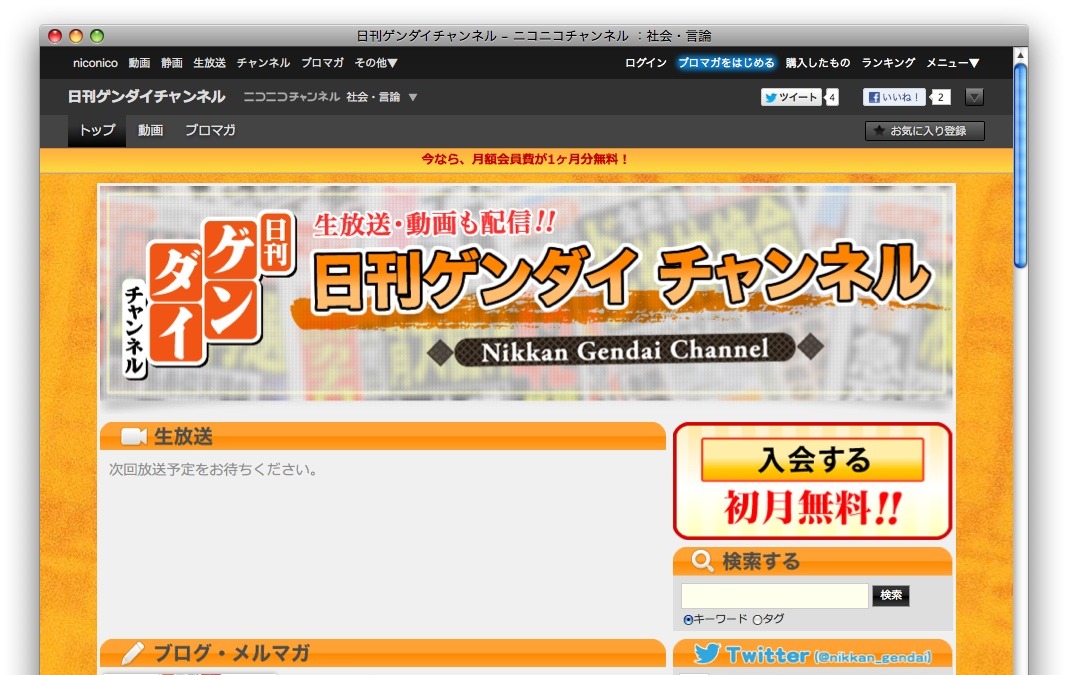
Task: Click the scrollbar up arrow
Action: click(x=1020, y=54)
